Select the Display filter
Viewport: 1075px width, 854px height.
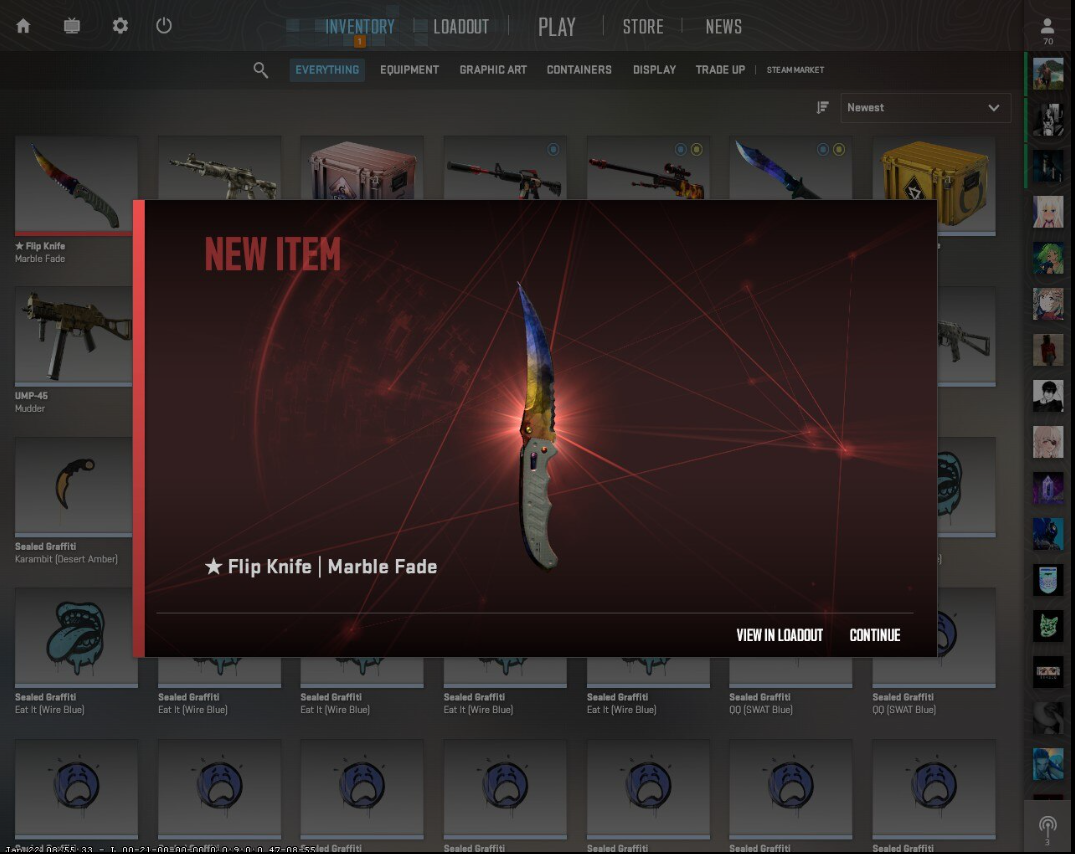coord(654,70)
